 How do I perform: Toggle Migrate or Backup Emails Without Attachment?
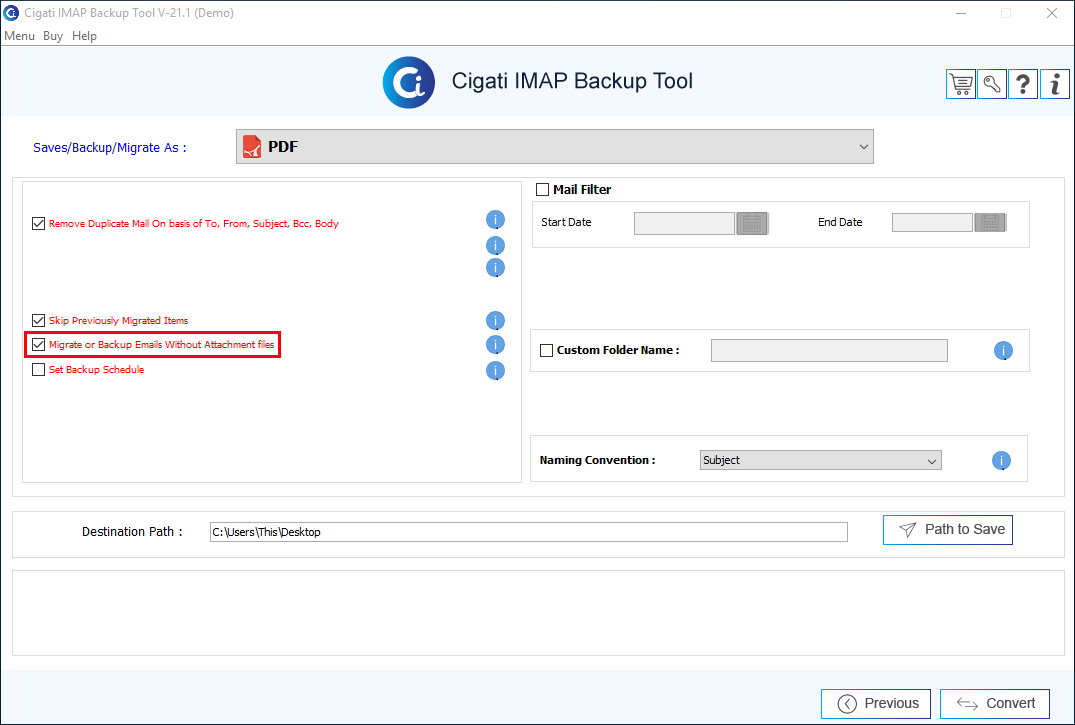click(x=38, y=344)
